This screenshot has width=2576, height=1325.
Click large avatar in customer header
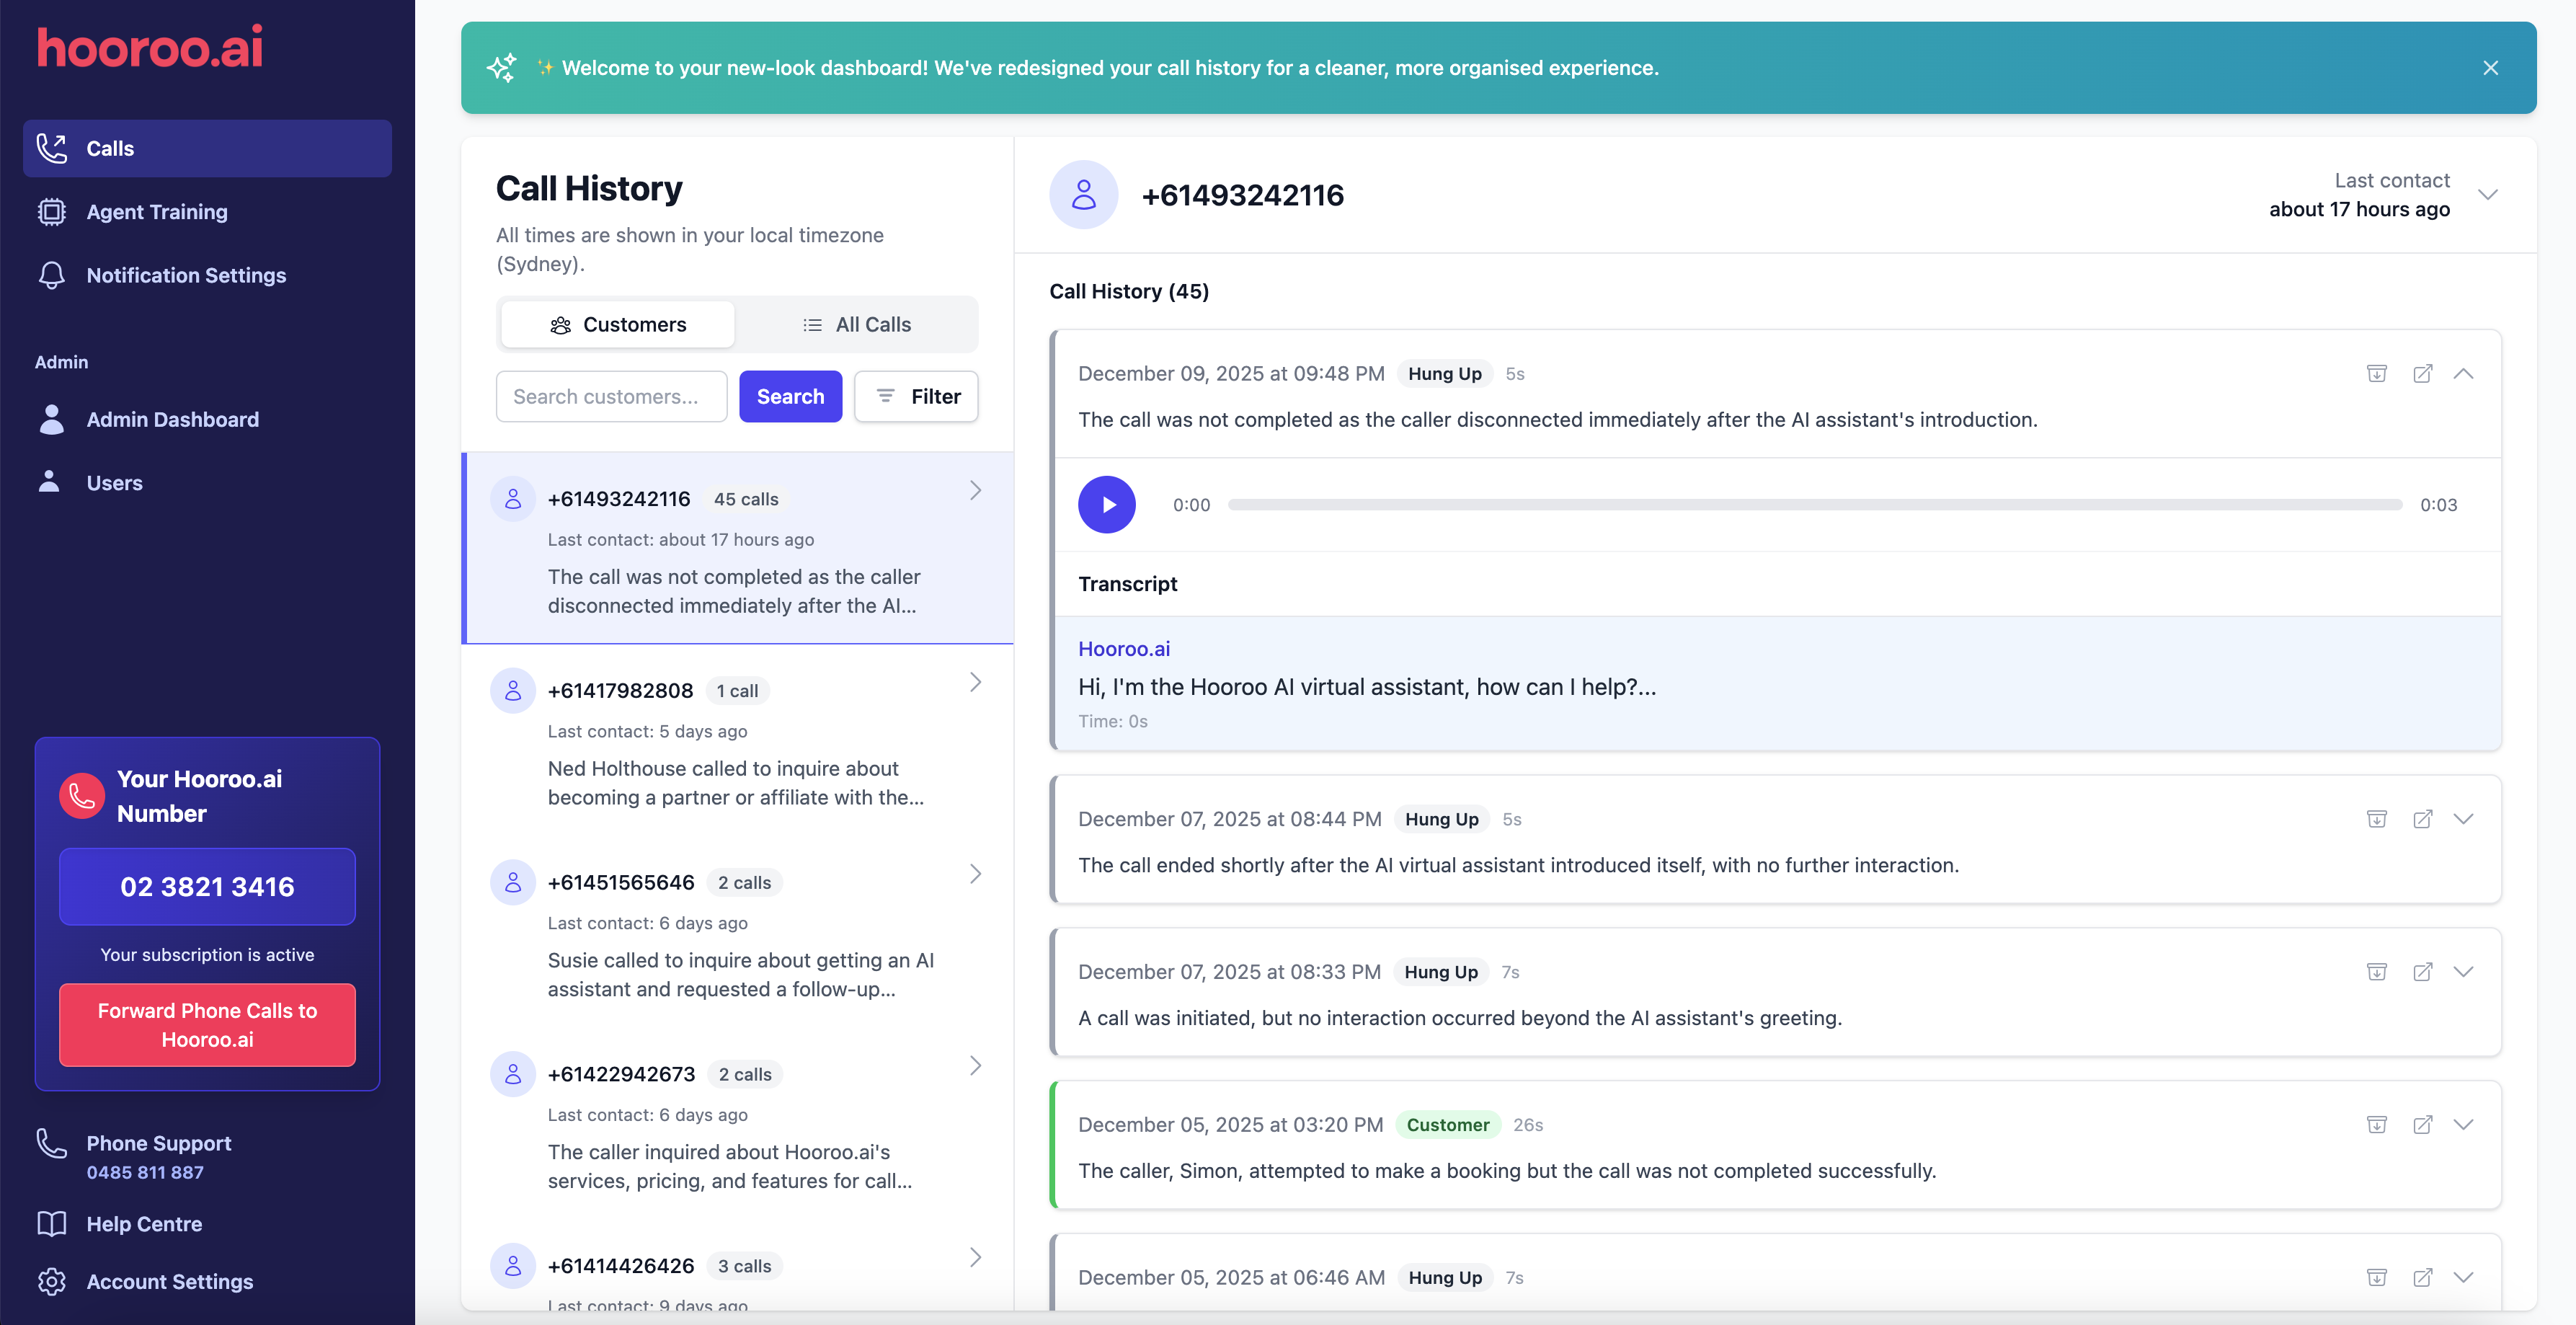[x=1083, y=194]
